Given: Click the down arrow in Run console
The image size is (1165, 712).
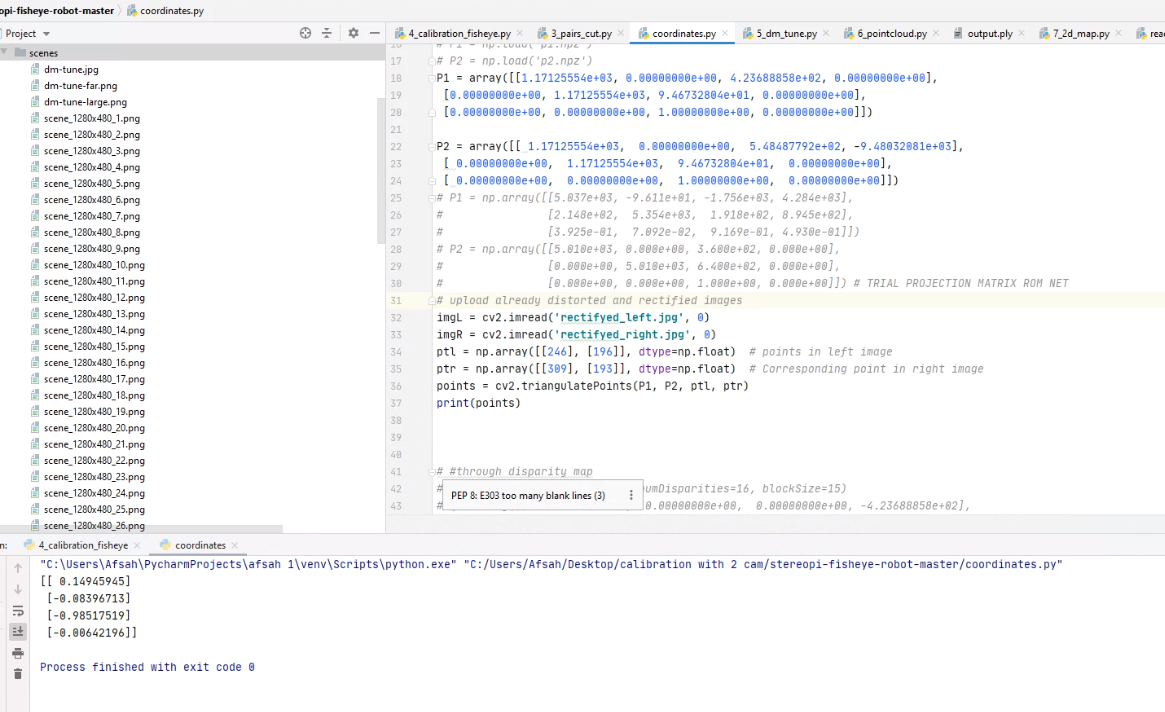Looking at the screenshot, I should 17,589.
